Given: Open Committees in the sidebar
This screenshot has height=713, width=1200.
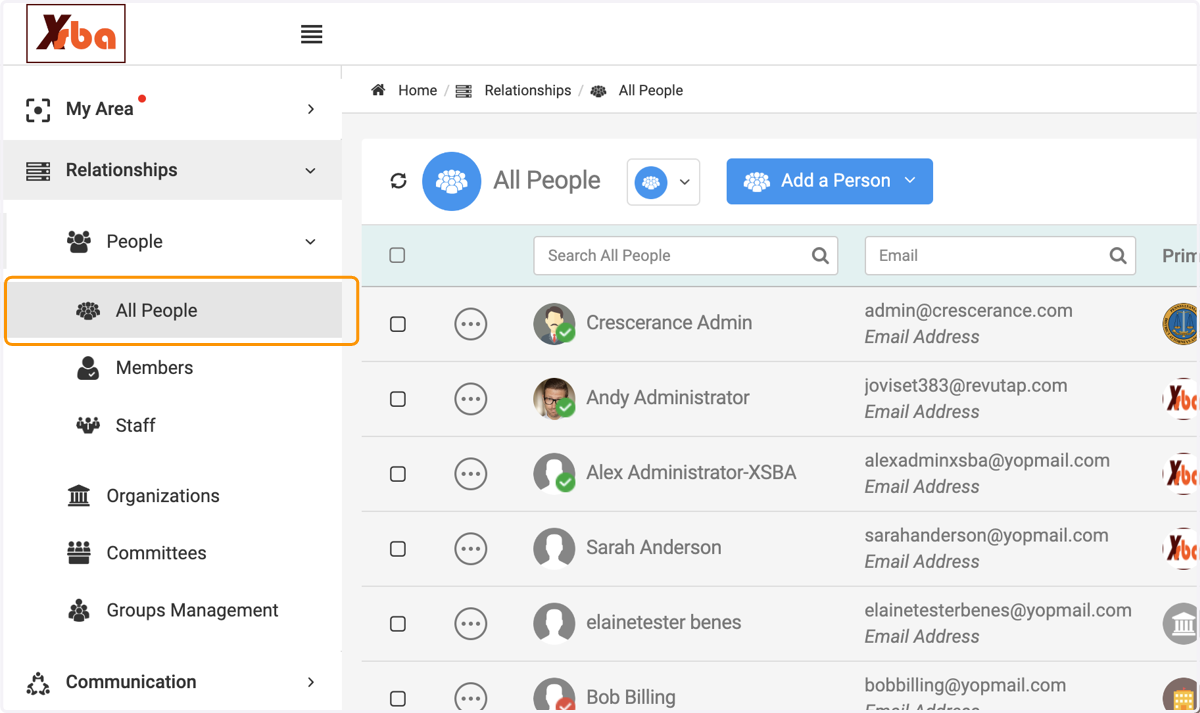Looking at the screenshot, I should point(157,553).
